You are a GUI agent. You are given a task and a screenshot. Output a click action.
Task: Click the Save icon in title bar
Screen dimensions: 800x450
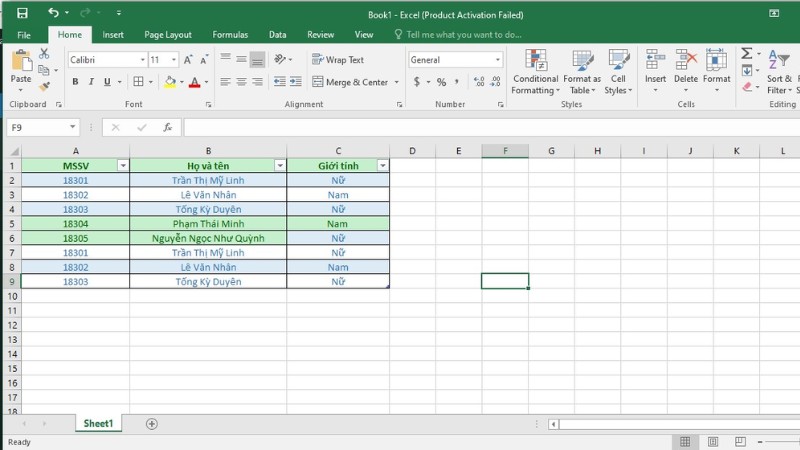click(22, 13)
